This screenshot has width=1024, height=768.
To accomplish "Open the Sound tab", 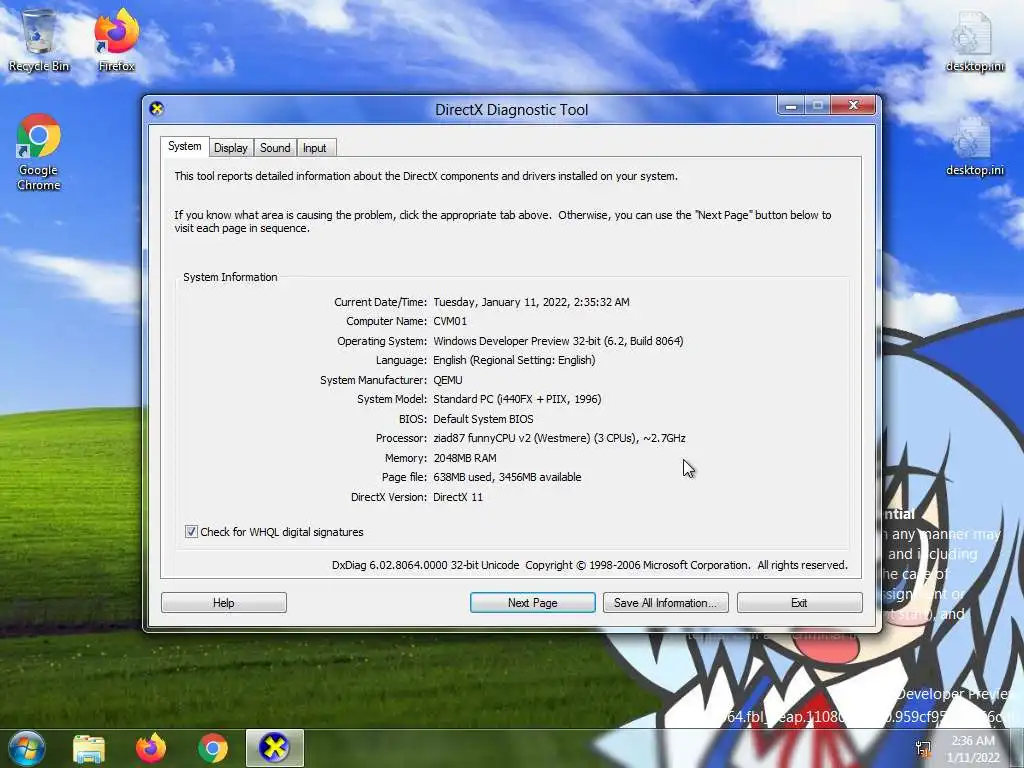I will (275, 148).
